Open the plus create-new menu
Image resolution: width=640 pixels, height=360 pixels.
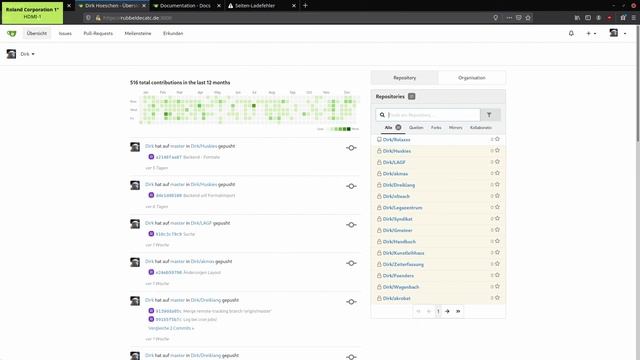point(591,33)
